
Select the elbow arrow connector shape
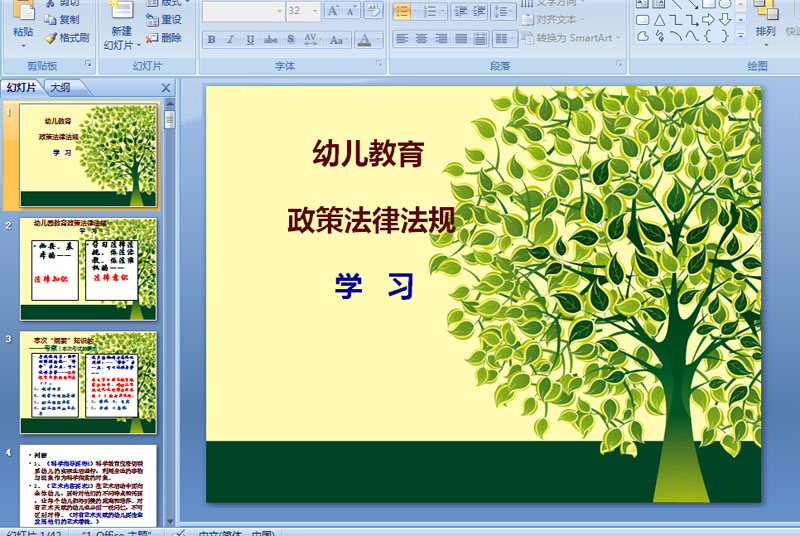coord(692,20)
